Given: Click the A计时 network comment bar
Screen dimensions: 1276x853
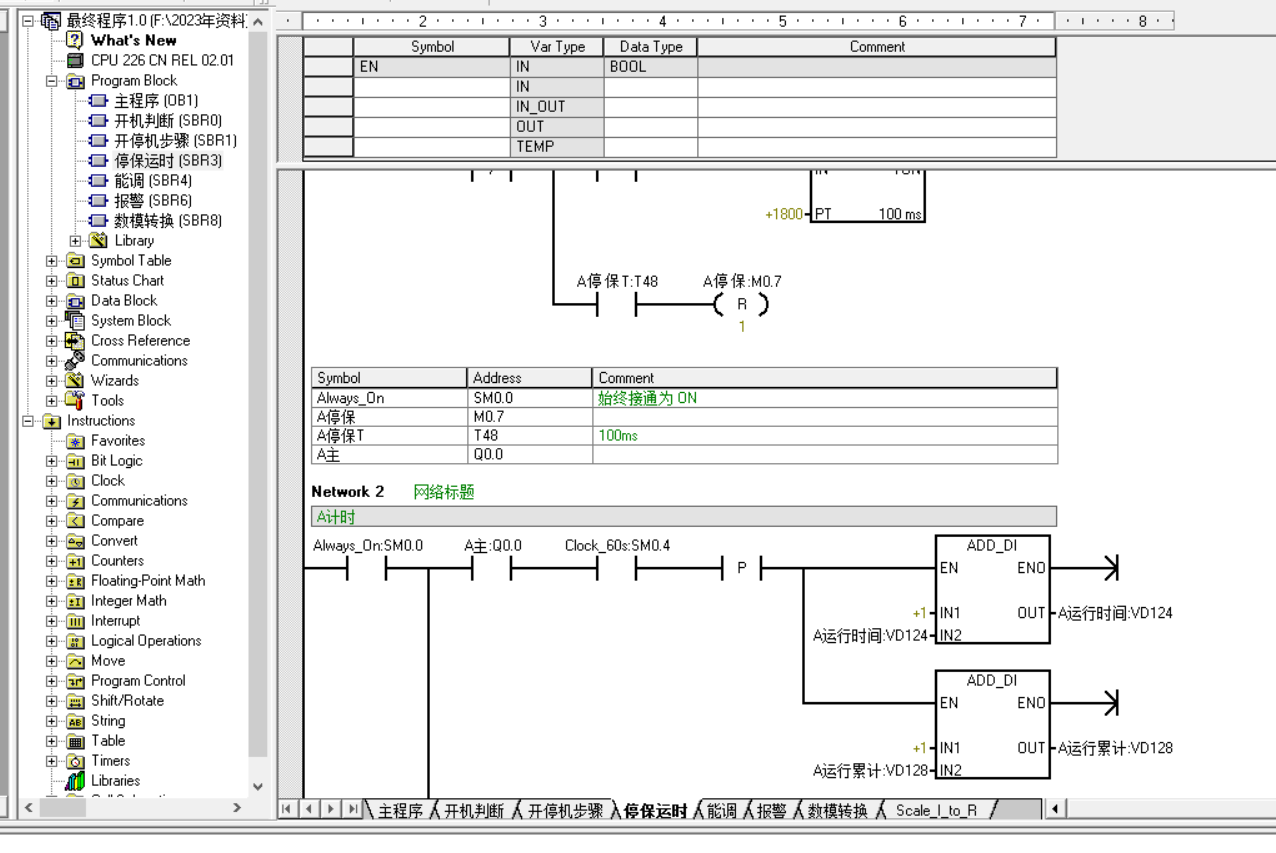Looking at the screenshot, I should (683, 517).
